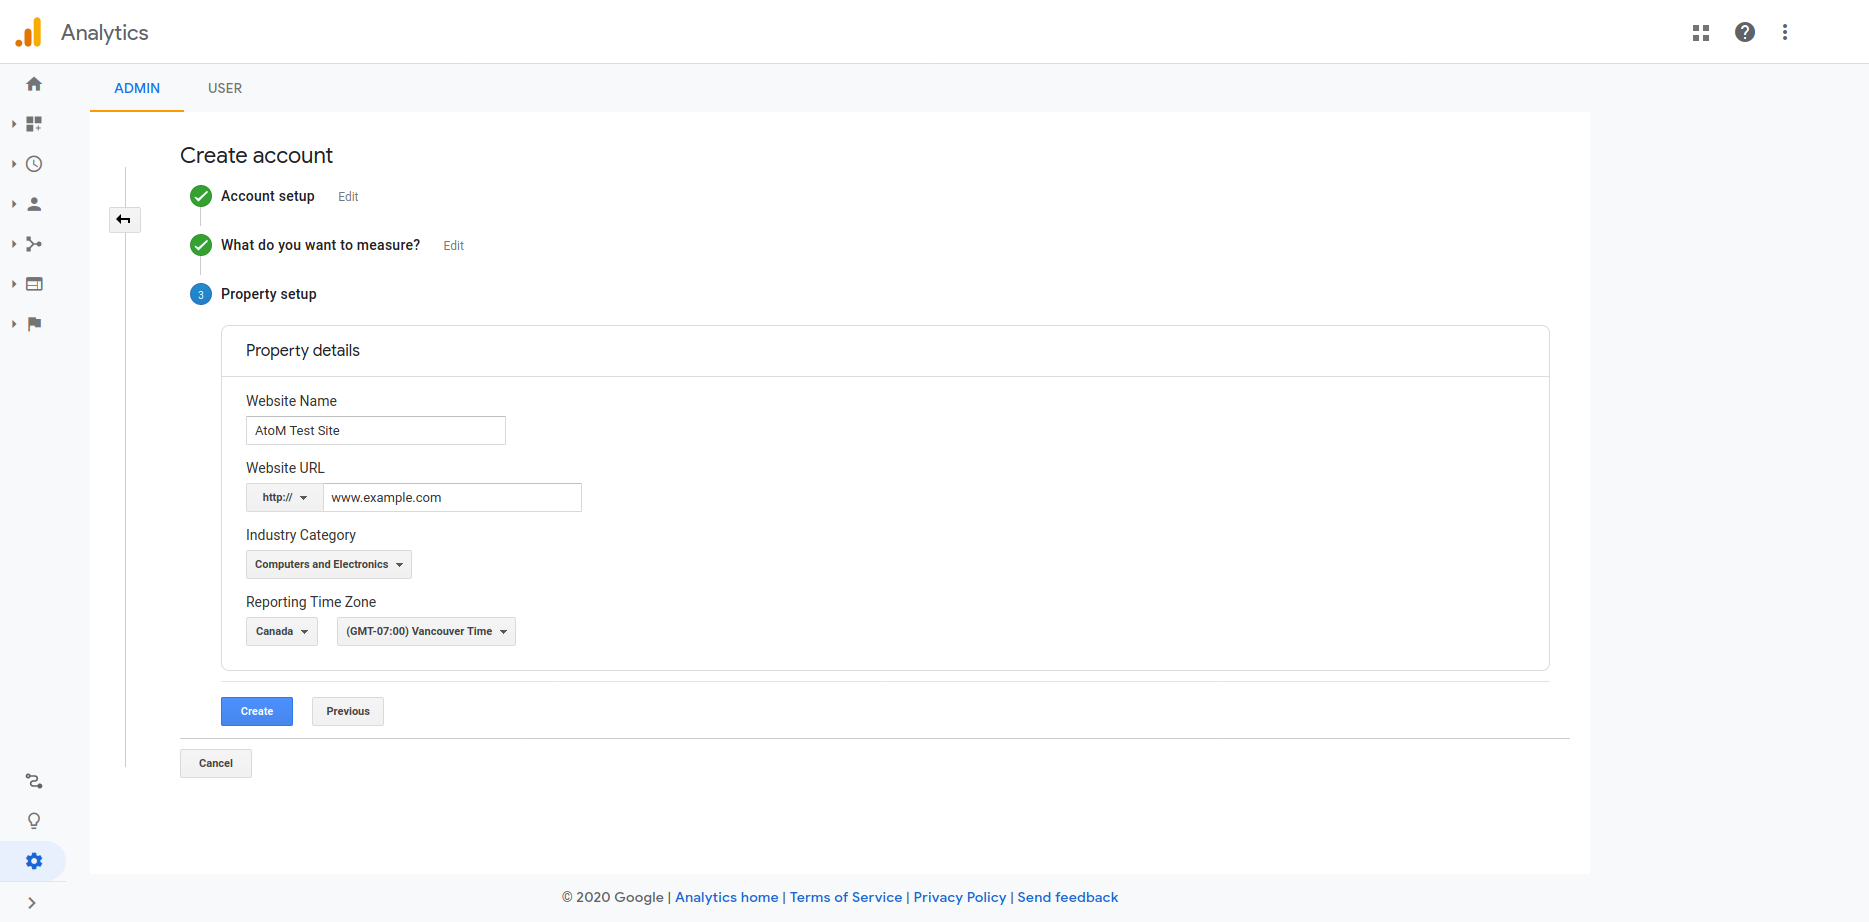
Task: Open Realtime reports clock icon
Action: [34, 164]
